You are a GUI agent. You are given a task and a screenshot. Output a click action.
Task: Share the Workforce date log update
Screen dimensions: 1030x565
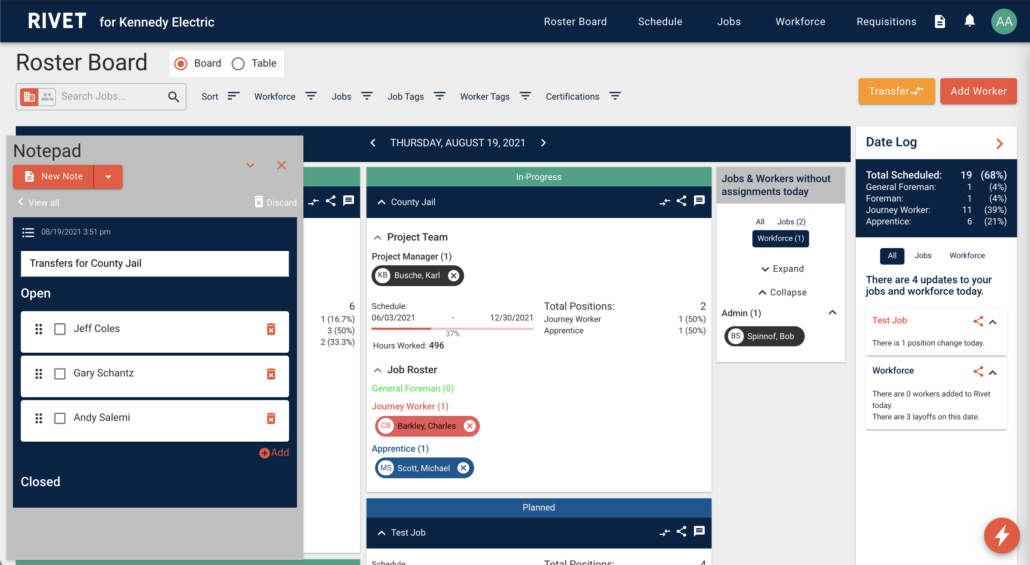pyautogui.click(x=978, y=372)
